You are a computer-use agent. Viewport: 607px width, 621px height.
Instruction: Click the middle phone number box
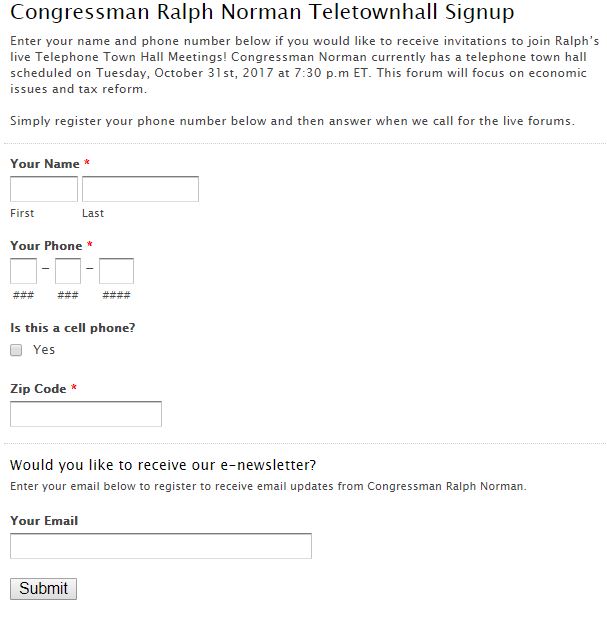[x=68, y=271]
